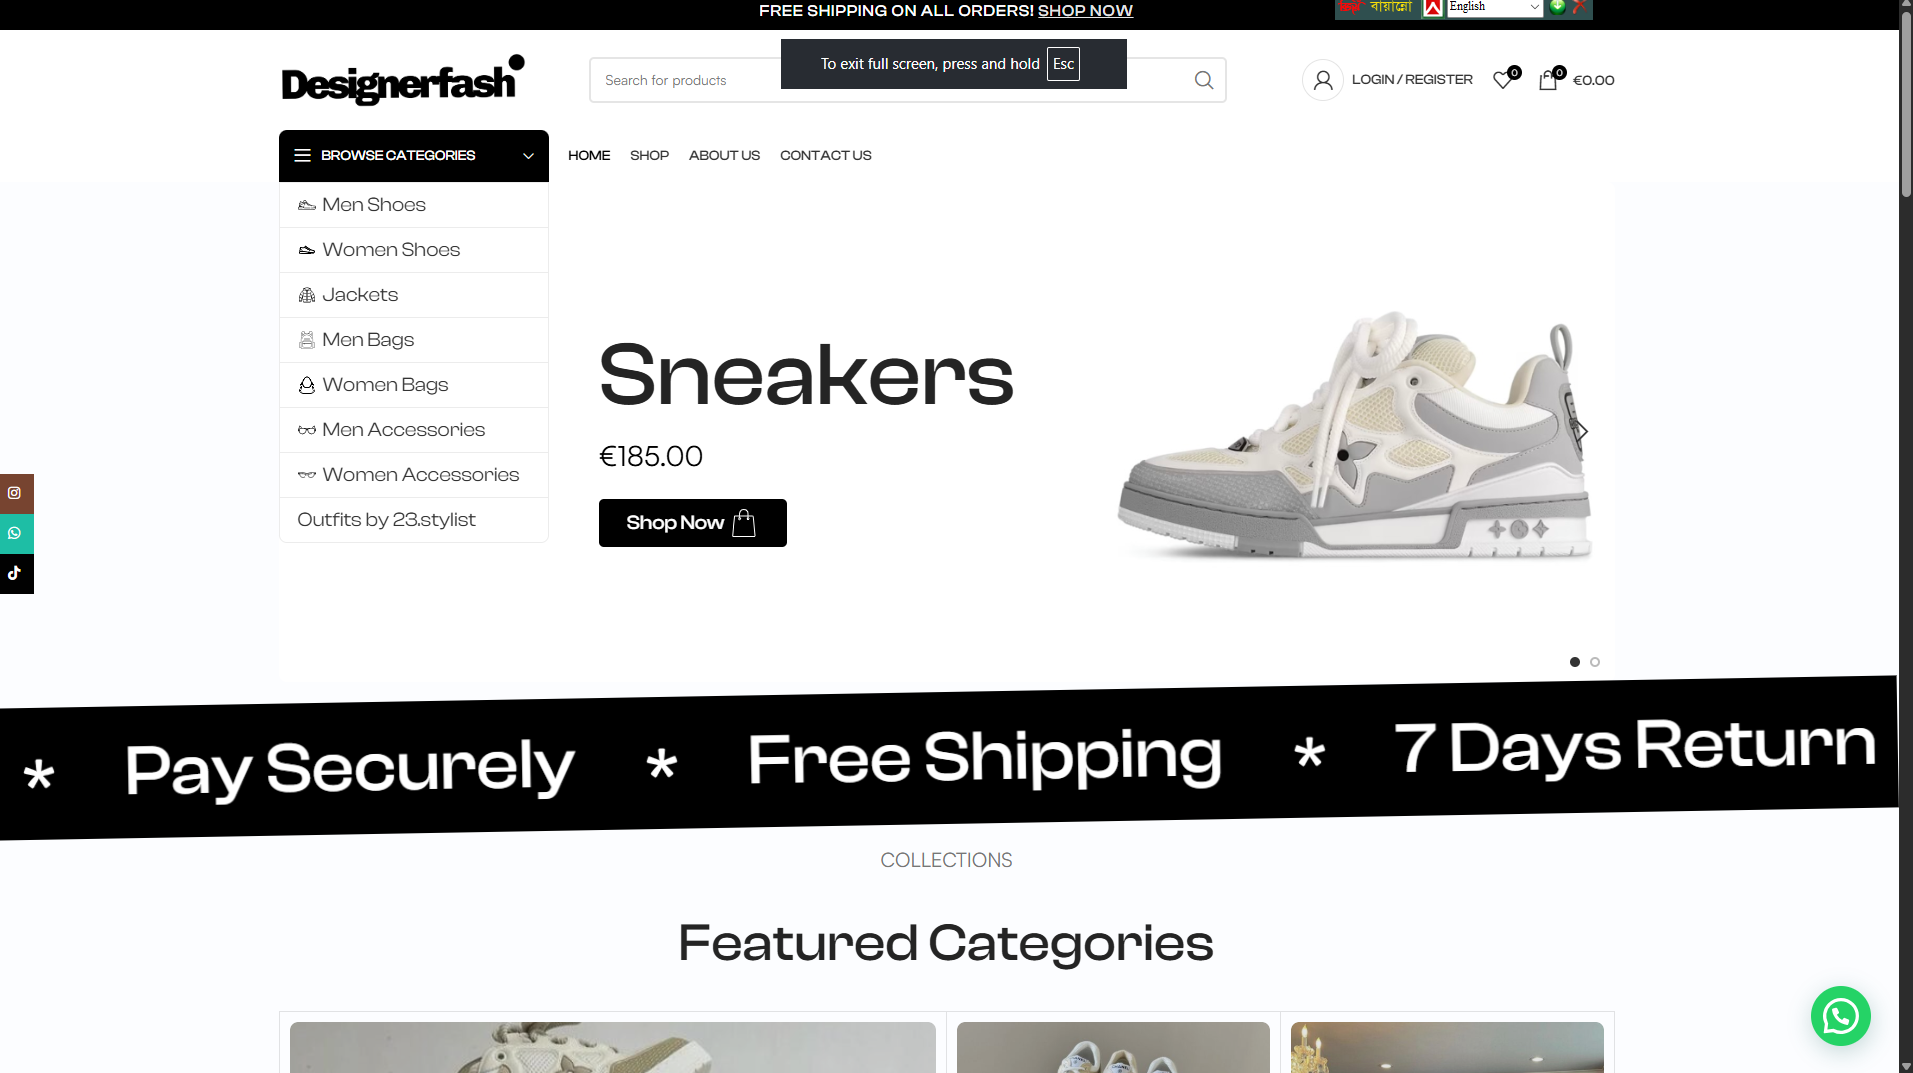Viewport: 1913px width, 1073px height.
Task: Open the floating WhatsApp chat bubble
Action: [x=1840, y=1016]
